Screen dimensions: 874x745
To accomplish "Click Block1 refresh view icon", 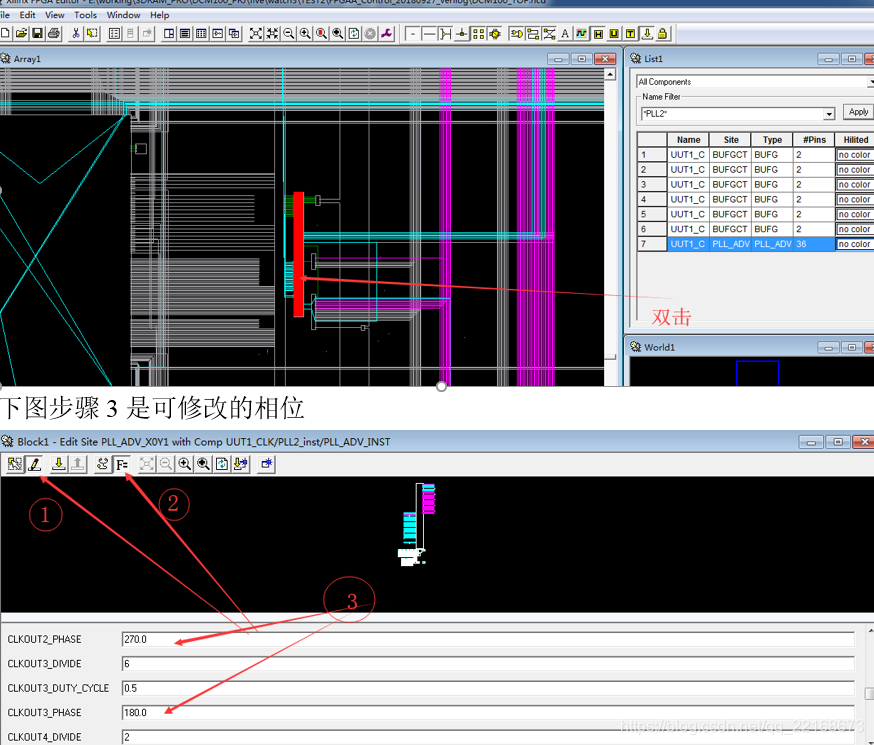I will point(222,464).
